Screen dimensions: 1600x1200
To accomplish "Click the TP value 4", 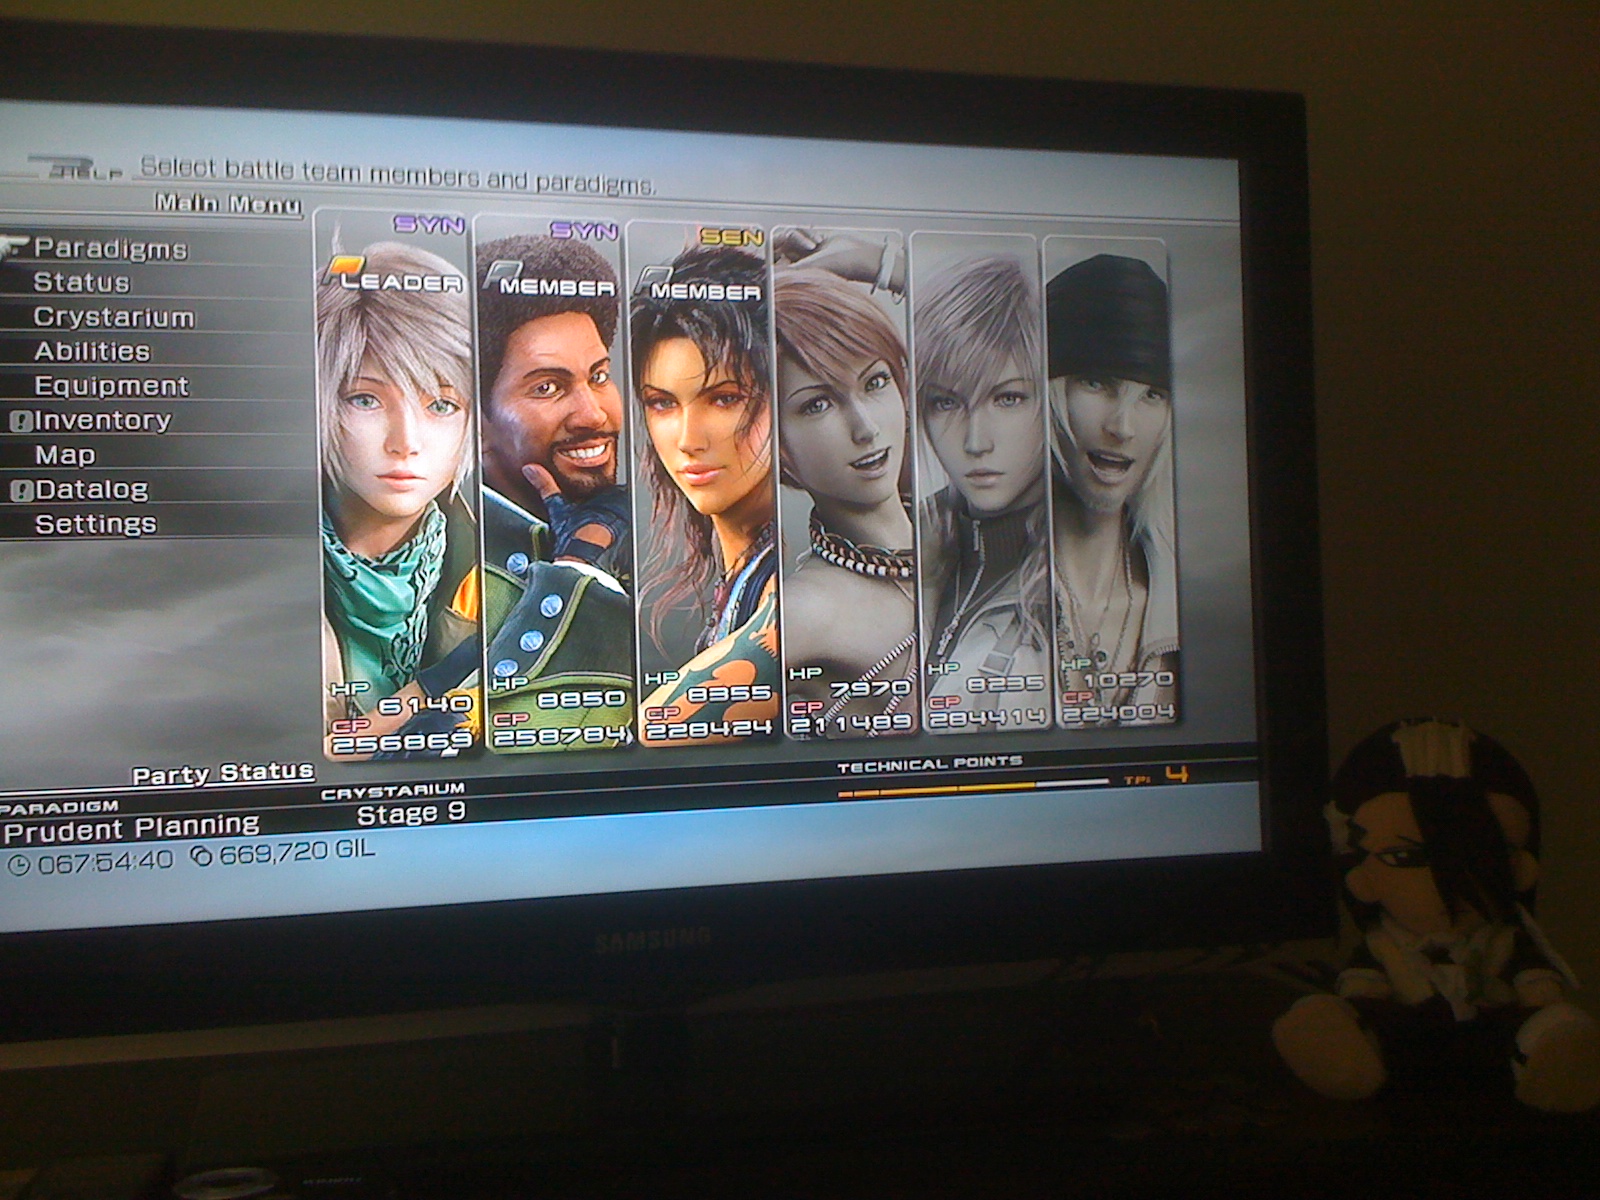I will [x=1178, y=773].
